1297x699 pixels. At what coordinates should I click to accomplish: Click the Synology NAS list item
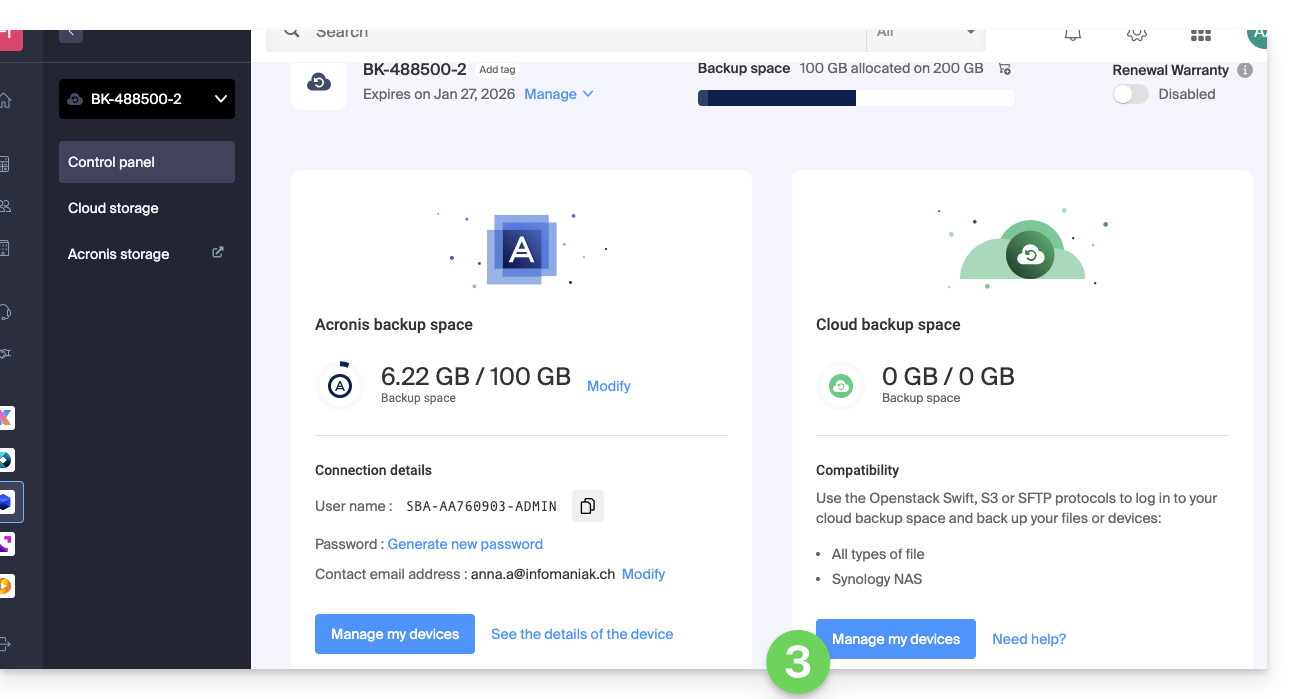point(877,579)
